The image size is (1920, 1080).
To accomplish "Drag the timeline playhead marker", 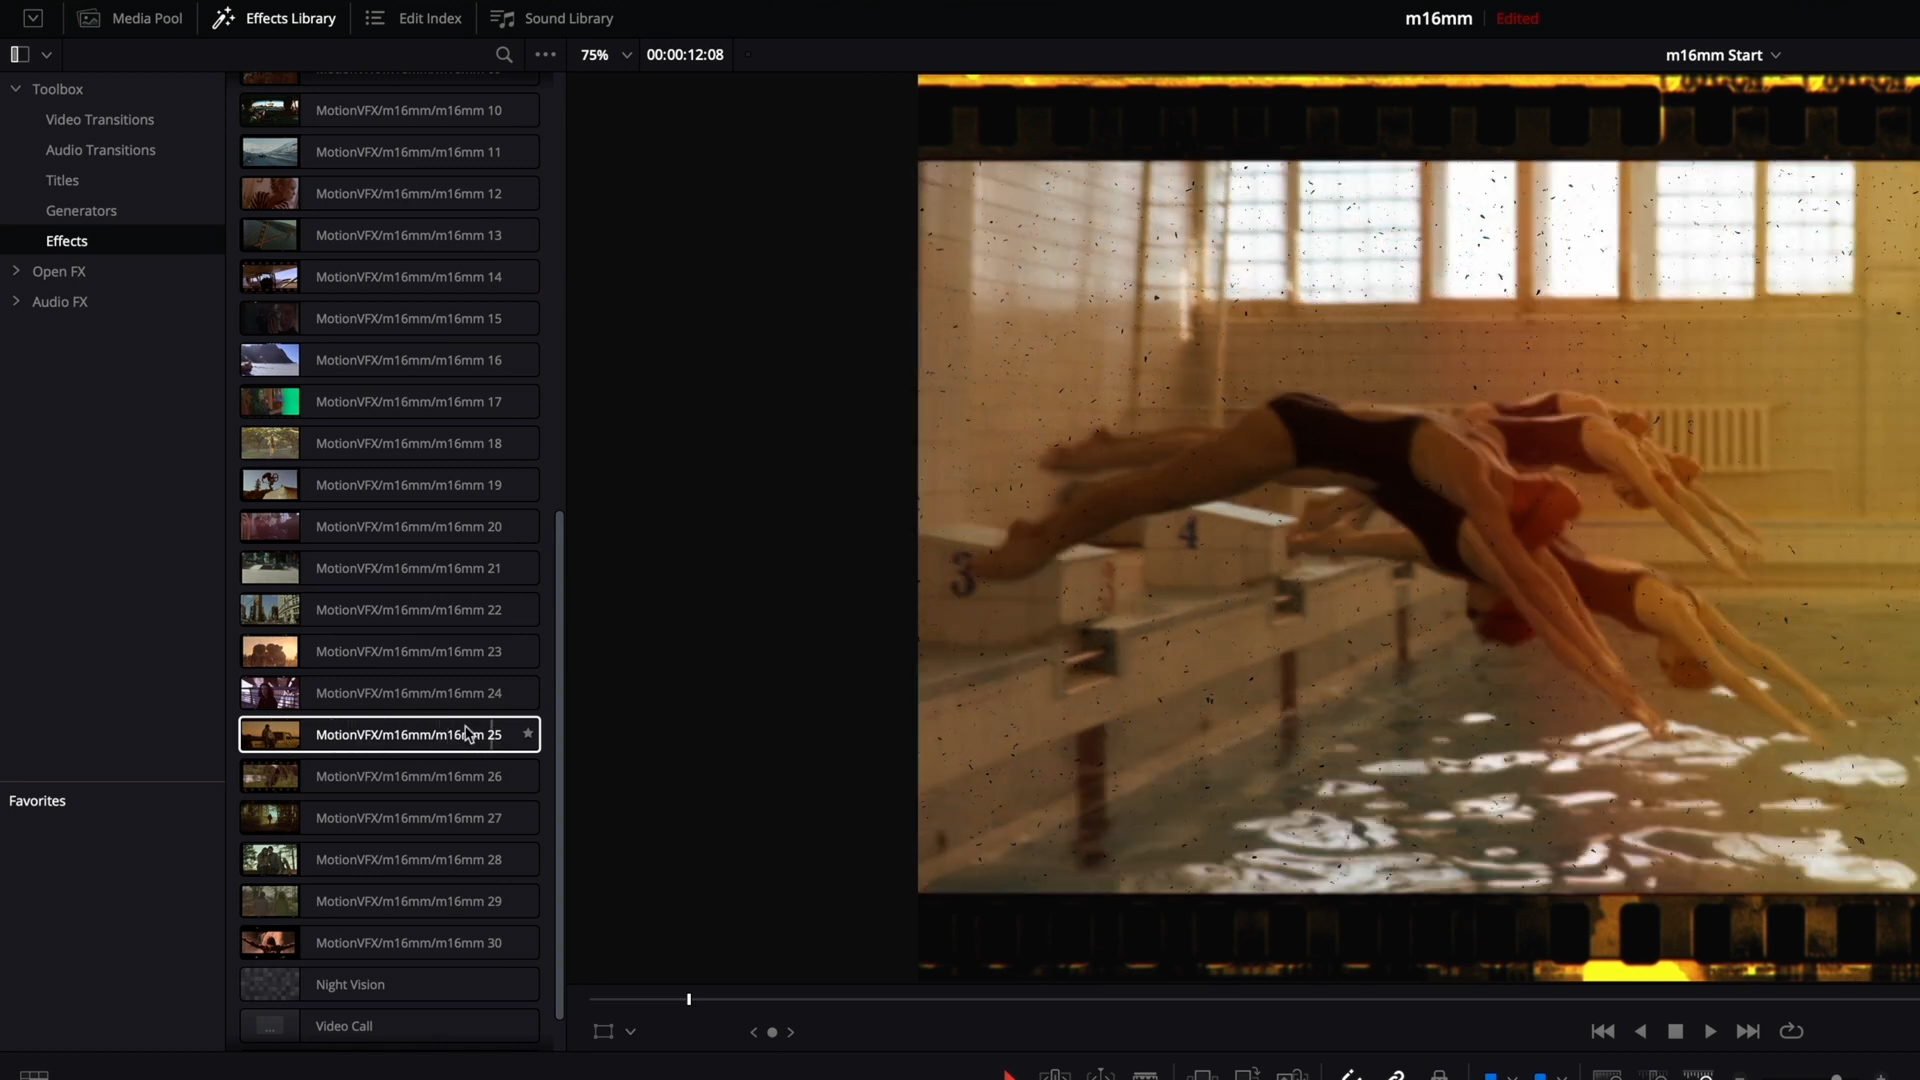I will [x=688, y=1000].
